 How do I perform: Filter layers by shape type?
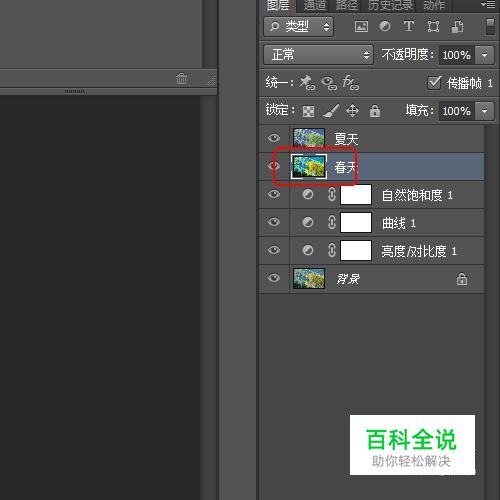pyautogui.click(x=433, y=26)
